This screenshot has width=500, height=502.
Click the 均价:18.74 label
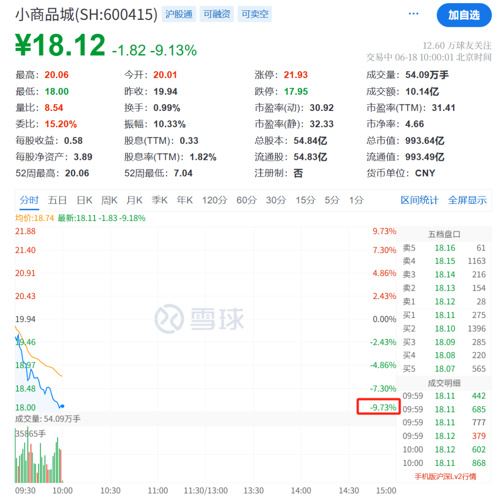click(34, 218)
